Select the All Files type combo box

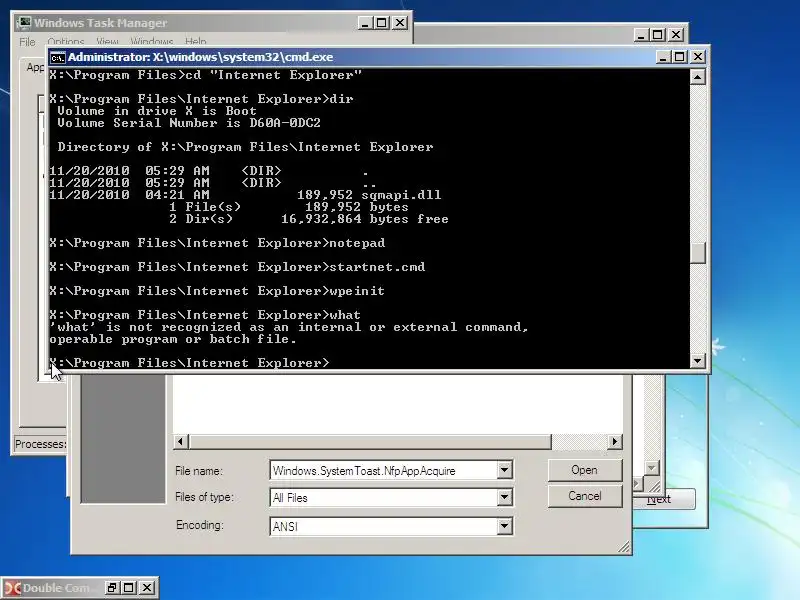point(391,497)
